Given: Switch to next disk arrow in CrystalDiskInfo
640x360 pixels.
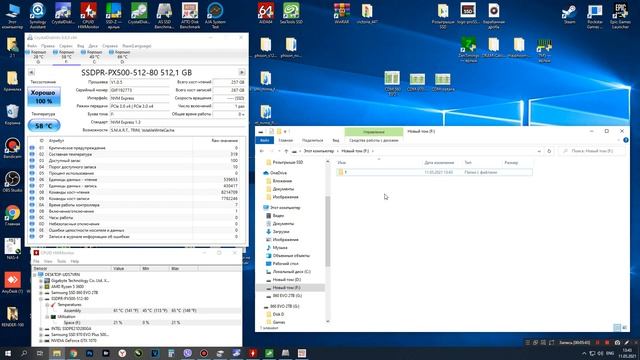Looking at the screenshot, I should [x=242, y=72].
